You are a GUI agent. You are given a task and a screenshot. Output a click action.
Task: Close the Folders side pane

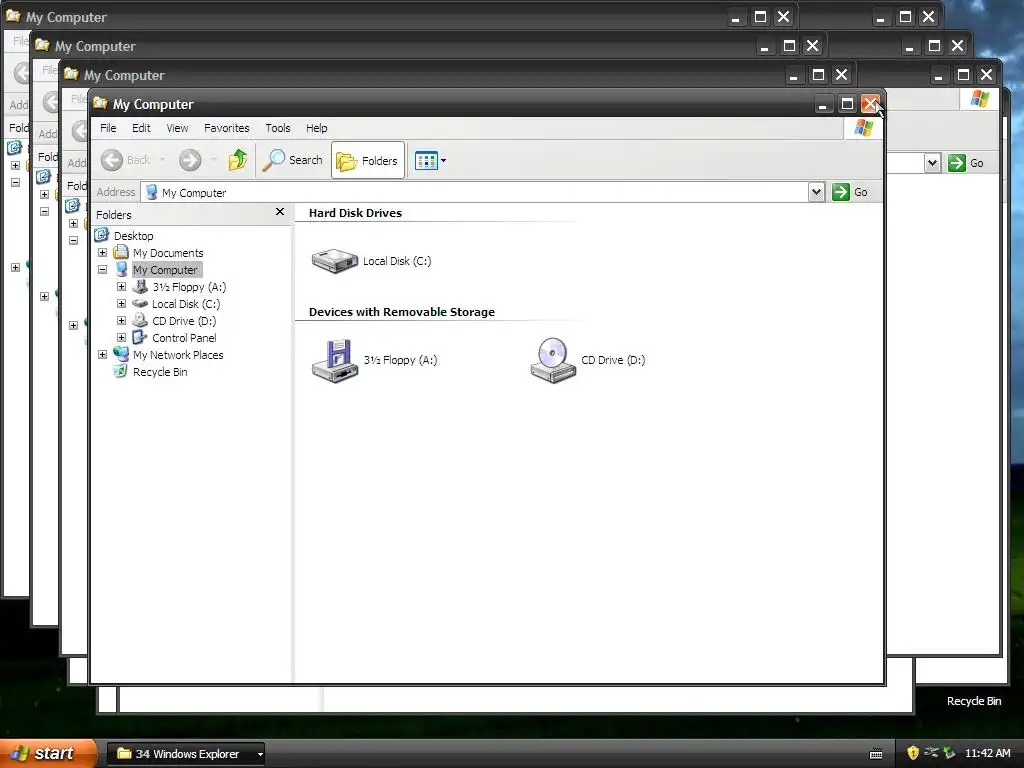click(x=280, y=212)
